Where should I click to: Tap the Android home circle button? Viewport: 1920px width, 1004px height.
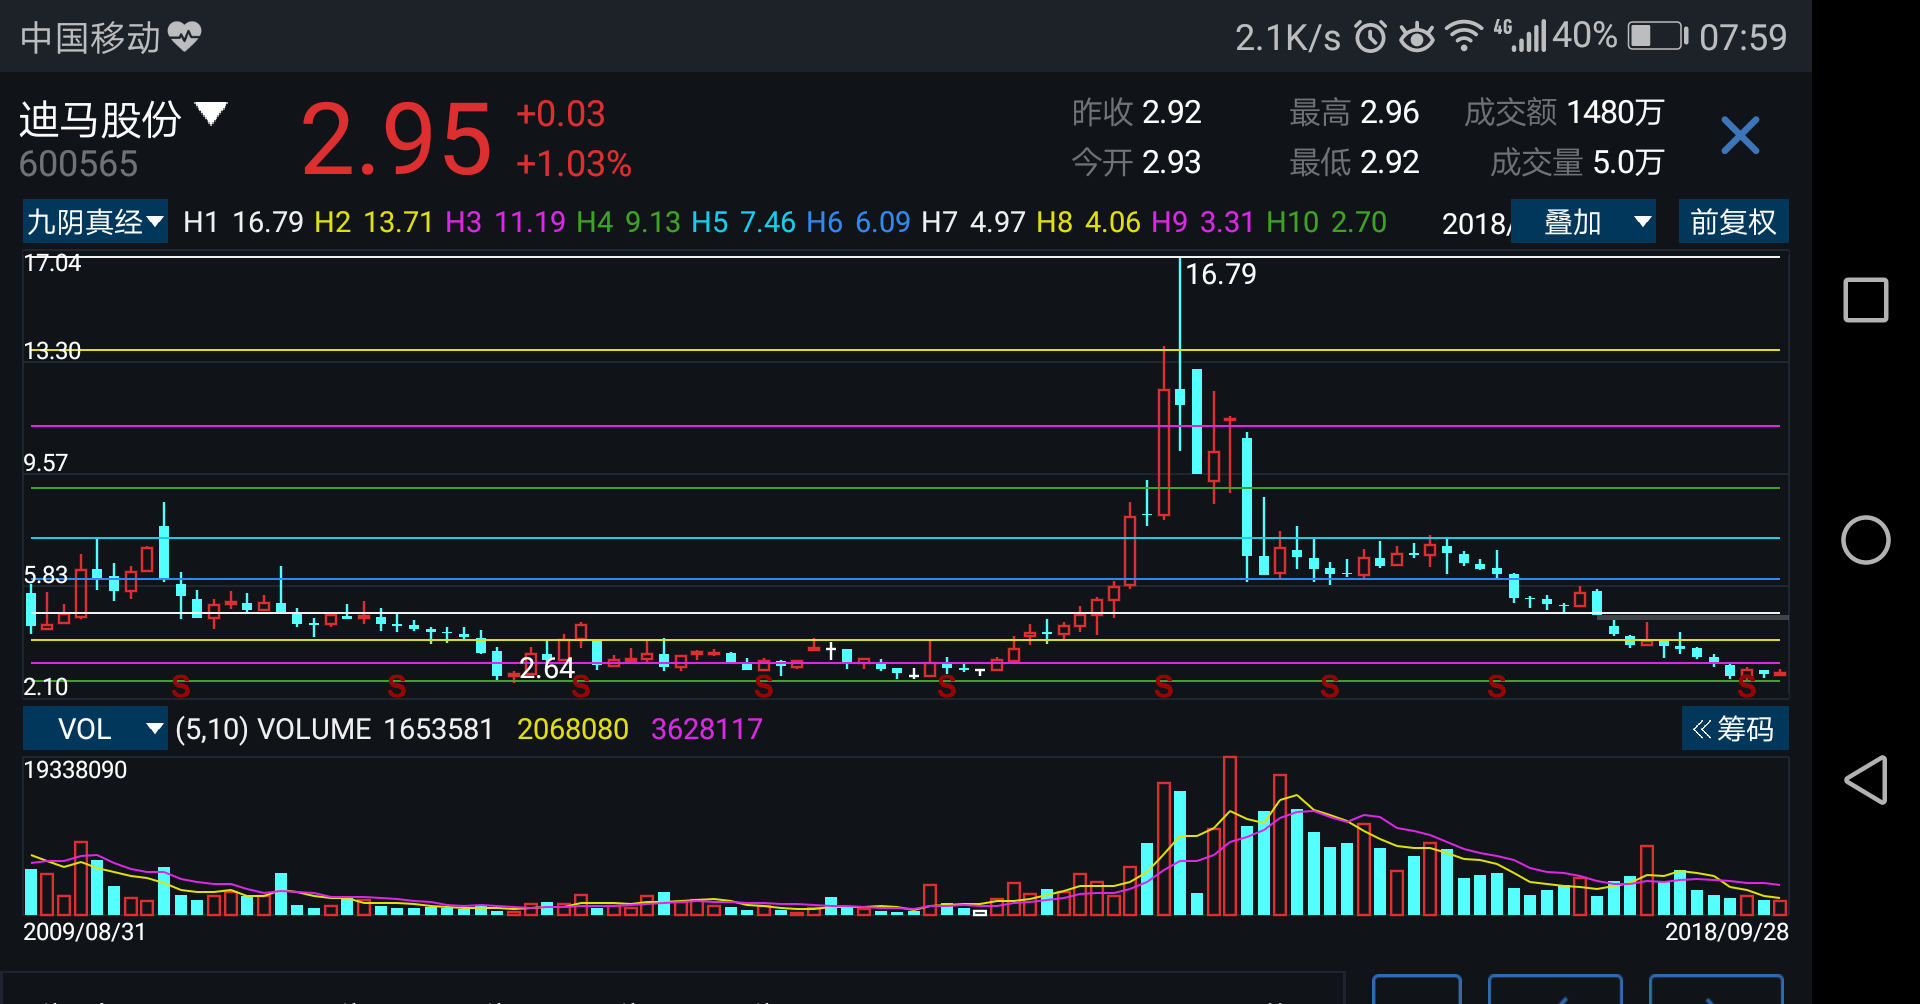(1866, 540)
